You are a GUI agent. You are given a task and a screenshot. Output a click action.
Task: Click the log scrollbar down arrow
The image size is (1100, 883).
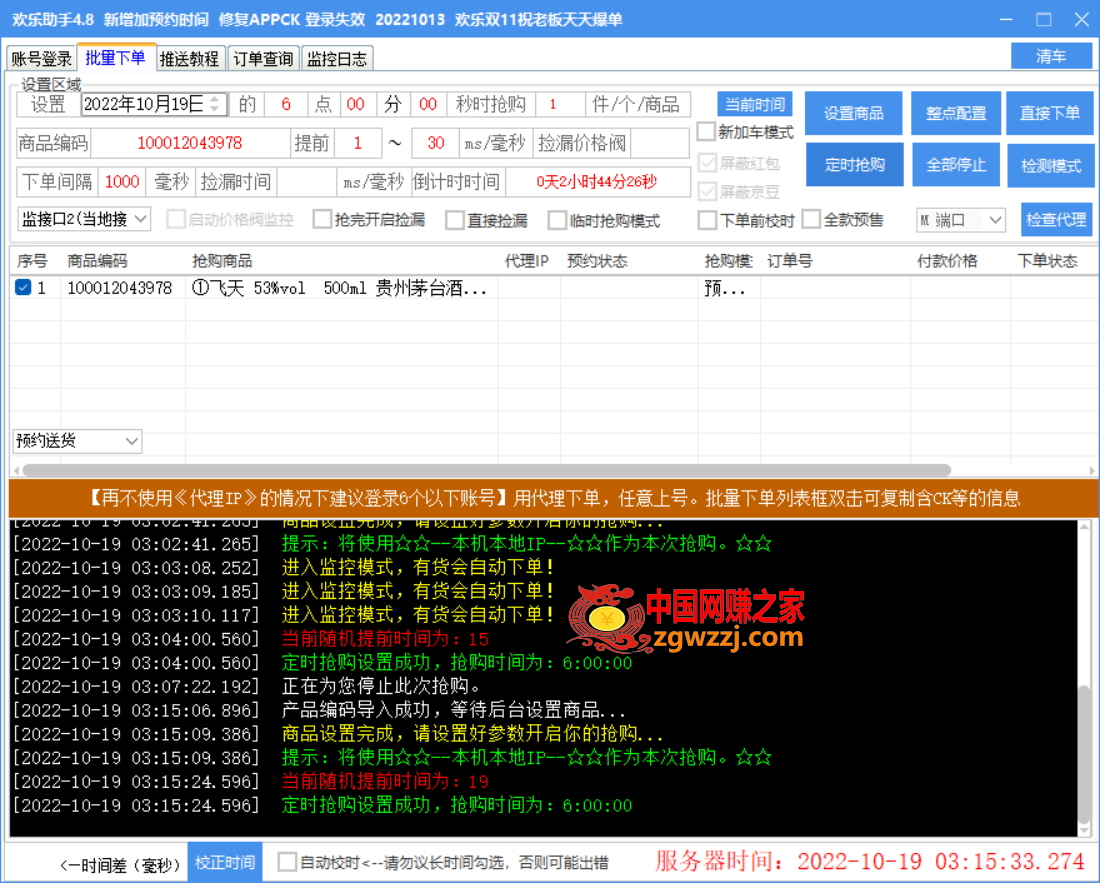(1085, 830)
